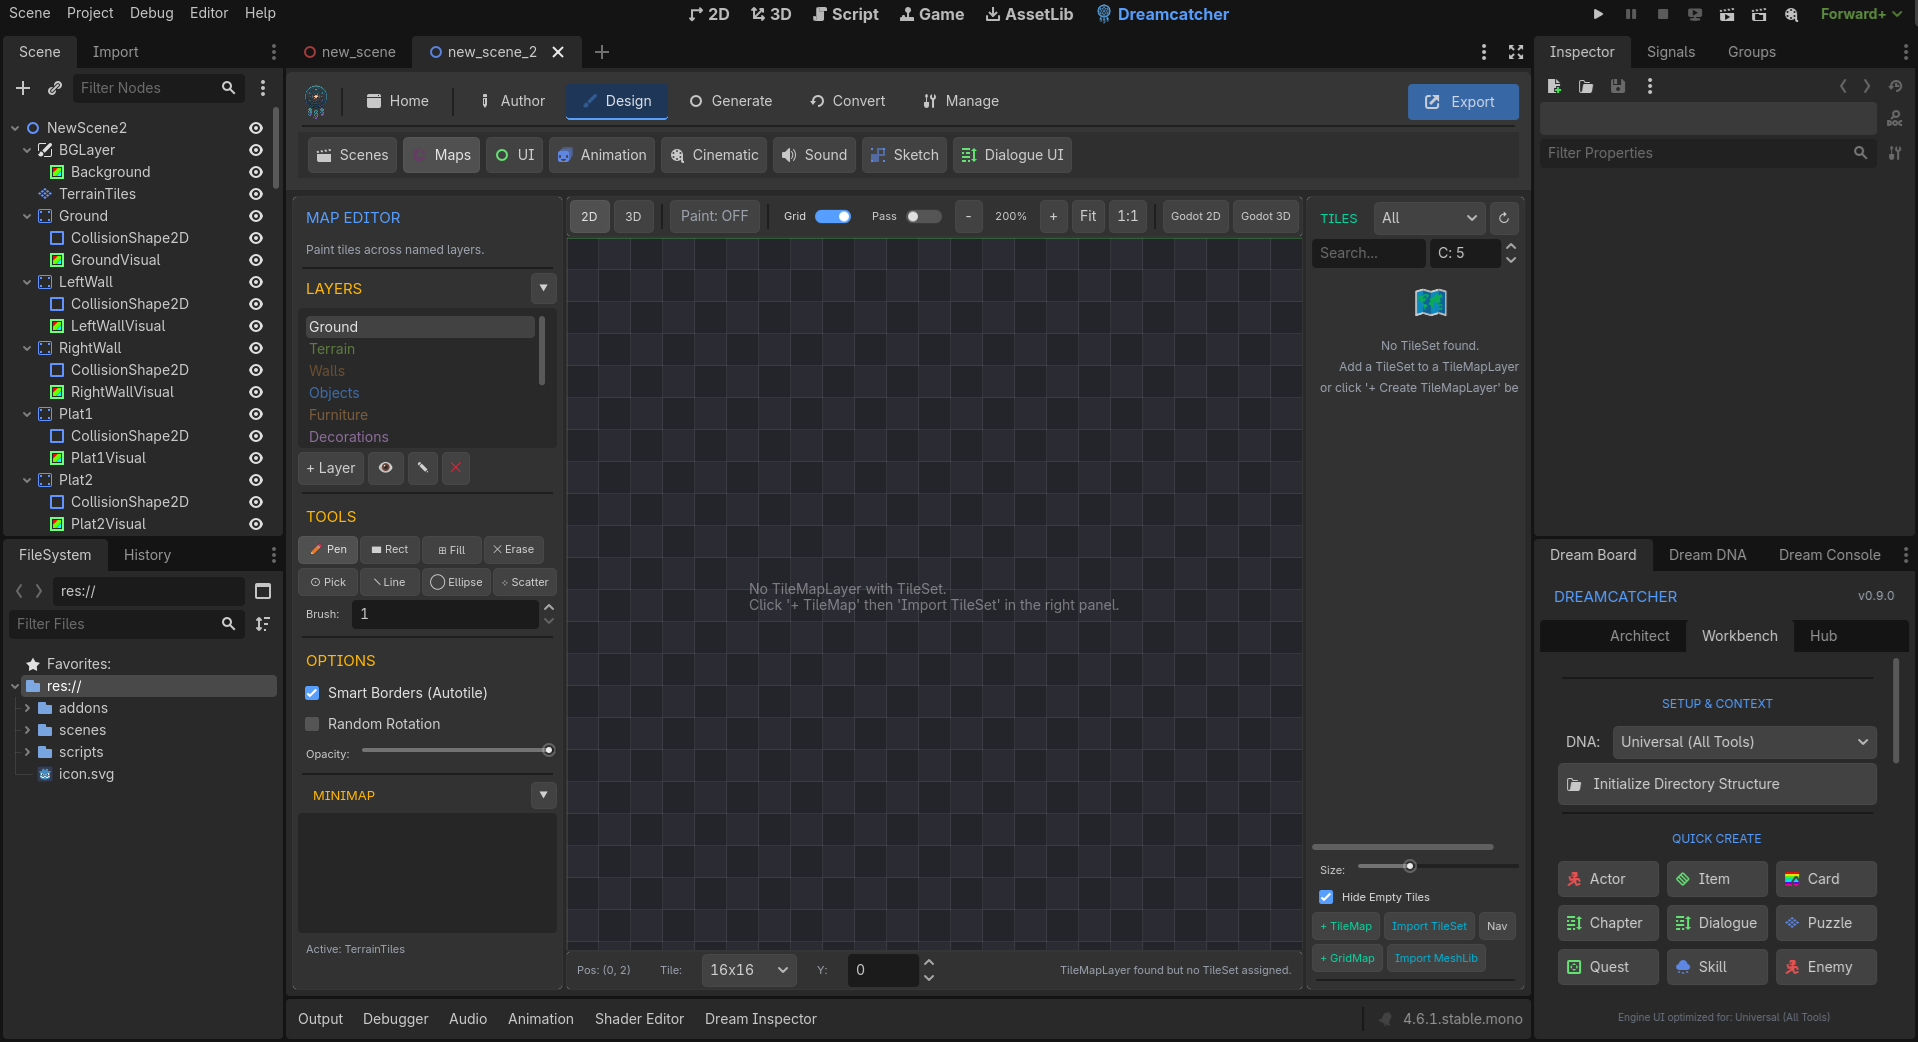Open Movie Maker mode film reel icon
Image resolution: width=1918 pixels, height=1042 pixels.
(x=1792, y=14)
